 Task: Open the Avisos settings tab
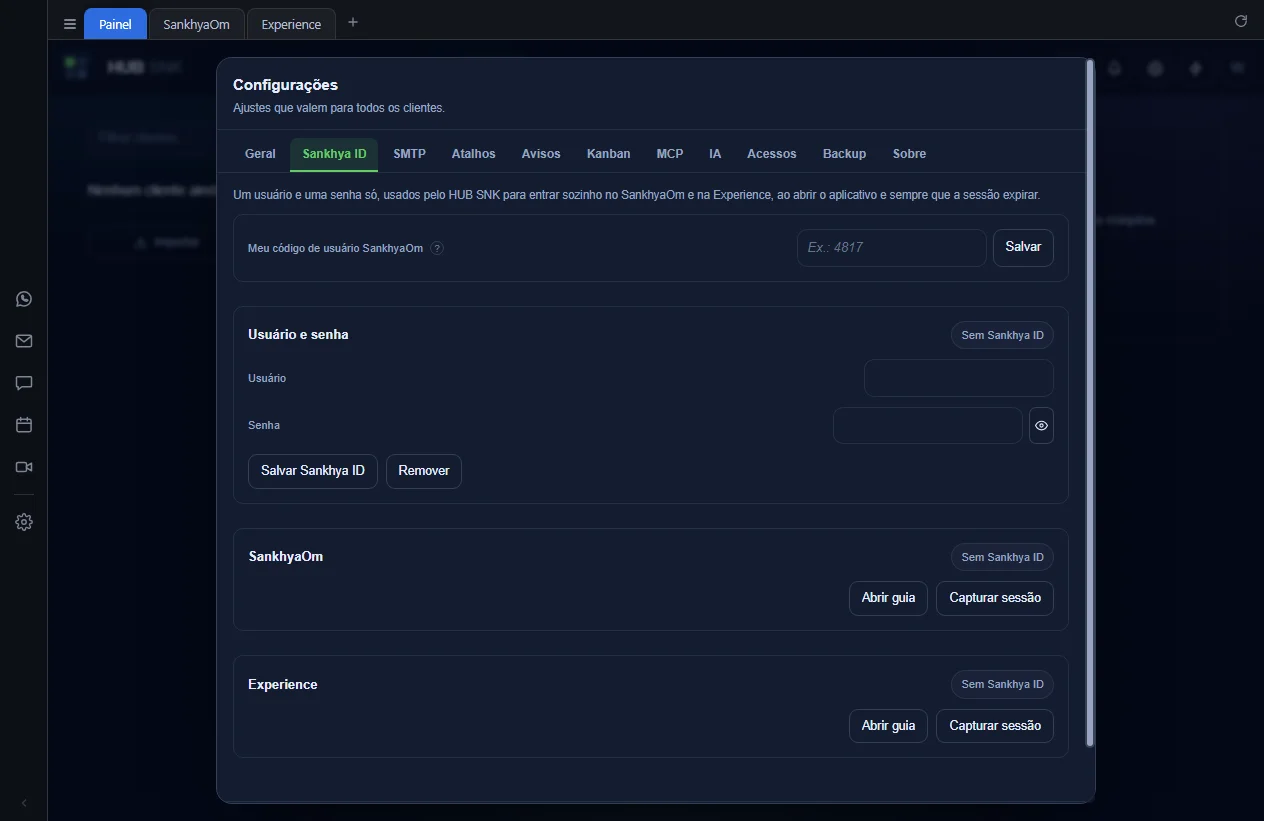pyautogui.click(x=541, y=154)
